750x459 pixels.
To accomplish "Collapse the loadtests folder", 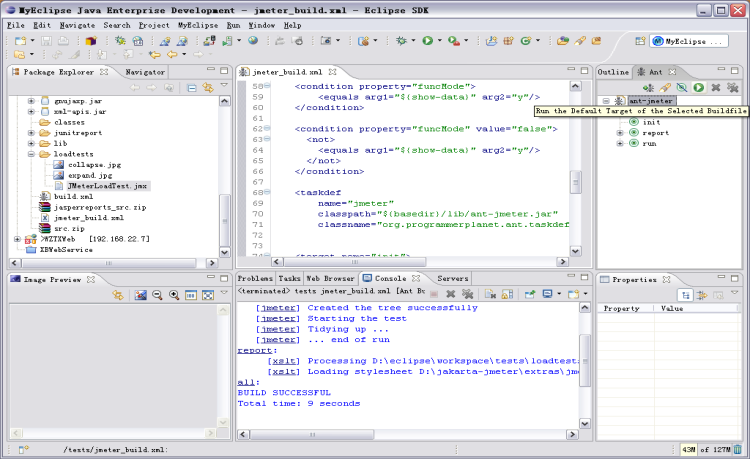I will pos(31,155).
